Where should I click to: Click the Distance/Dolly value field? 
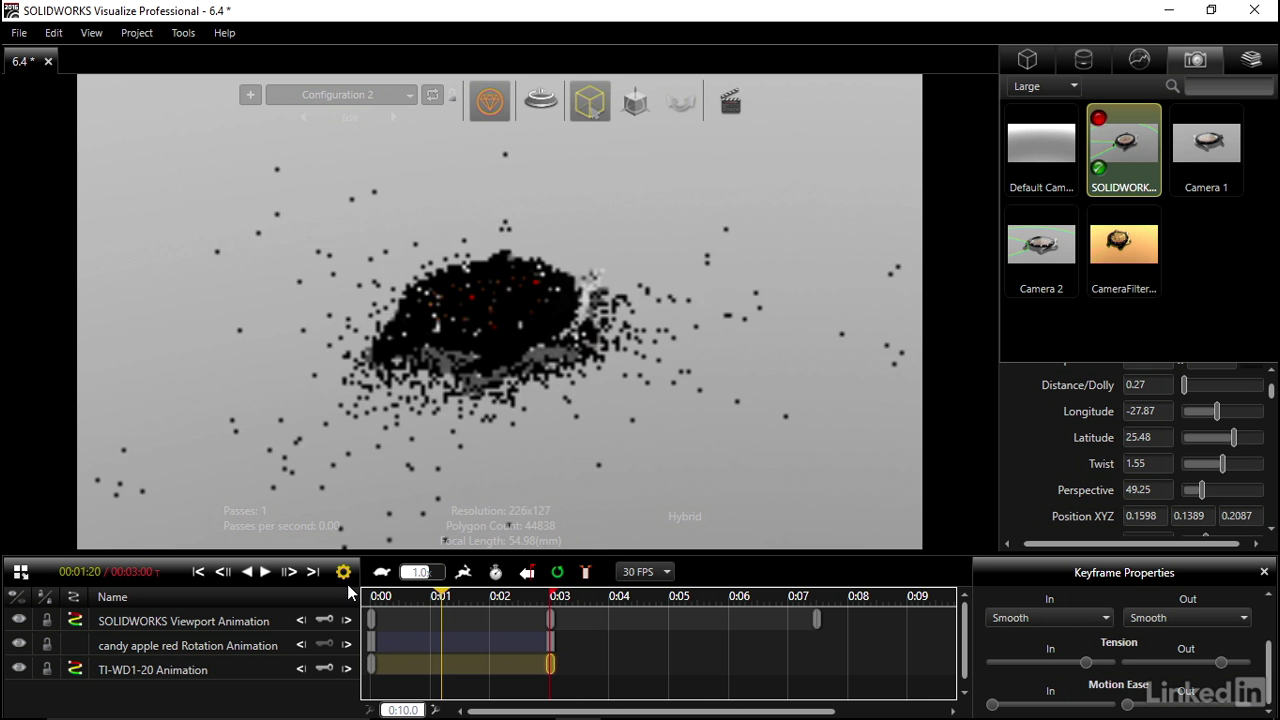tap(1147, 385)
